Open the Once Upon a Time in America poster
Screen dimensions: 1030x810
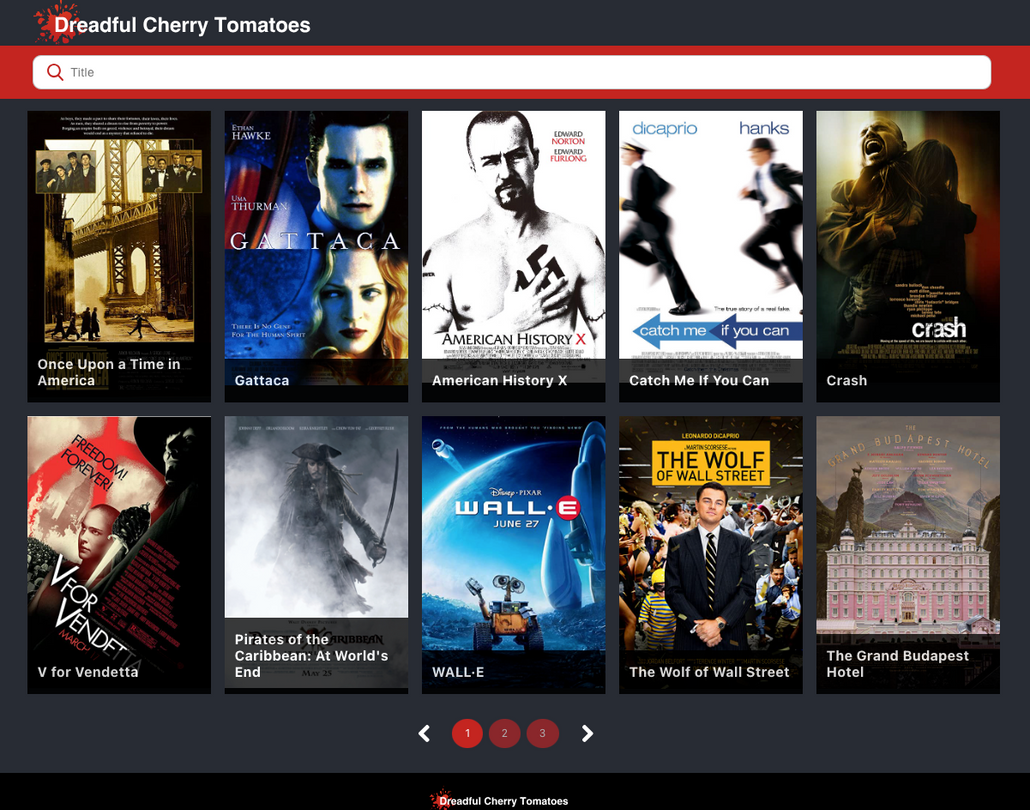point(119,256)
